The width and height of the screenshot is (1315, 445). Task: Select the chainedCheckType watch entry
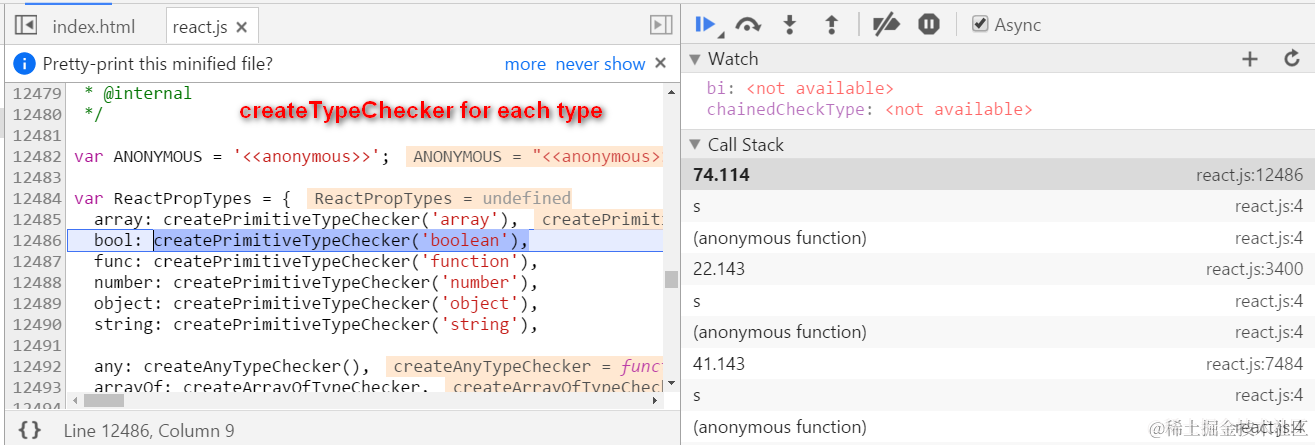pyautogui.click(x=869, y=109)
